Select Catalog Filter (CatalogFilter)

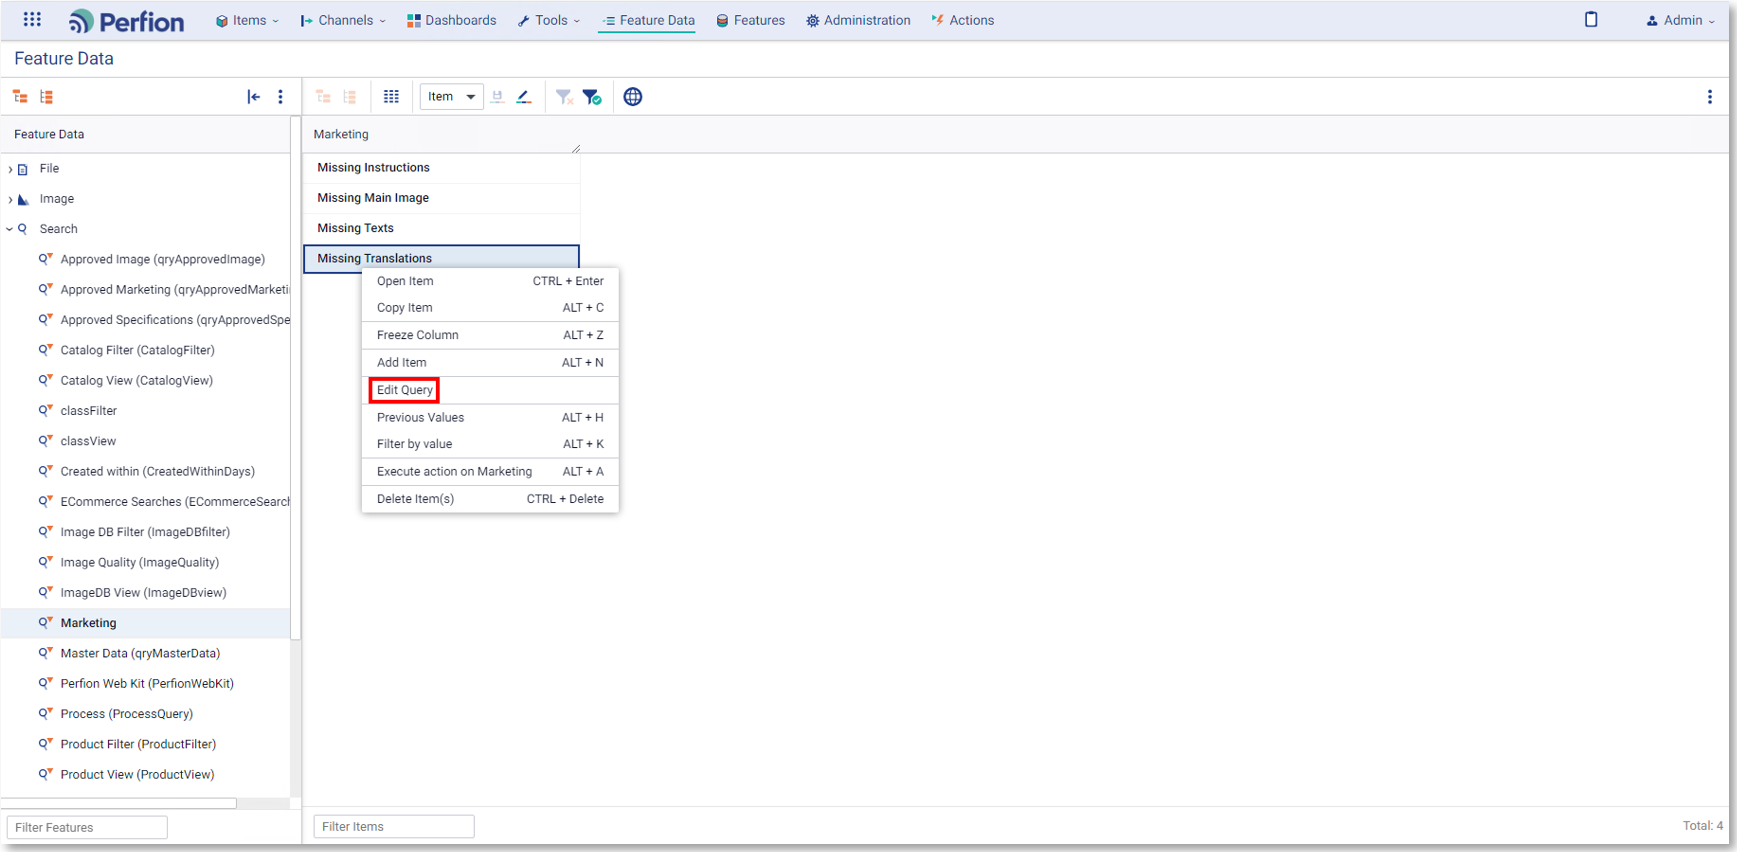click(x=137, y=350)
